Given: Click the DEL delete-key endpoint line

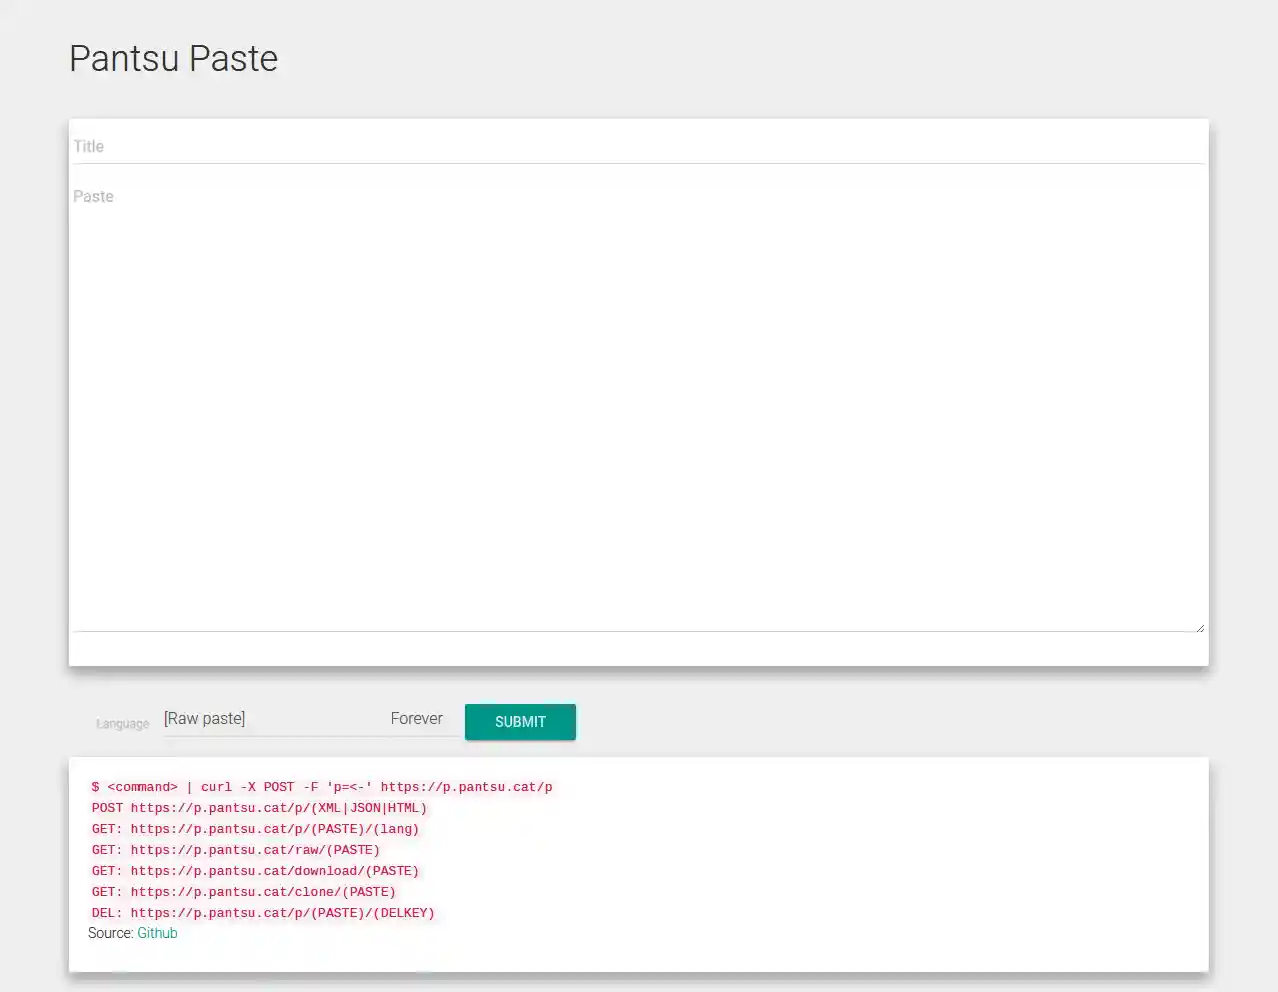Looking at the screenshot, I should coord(263,913).
